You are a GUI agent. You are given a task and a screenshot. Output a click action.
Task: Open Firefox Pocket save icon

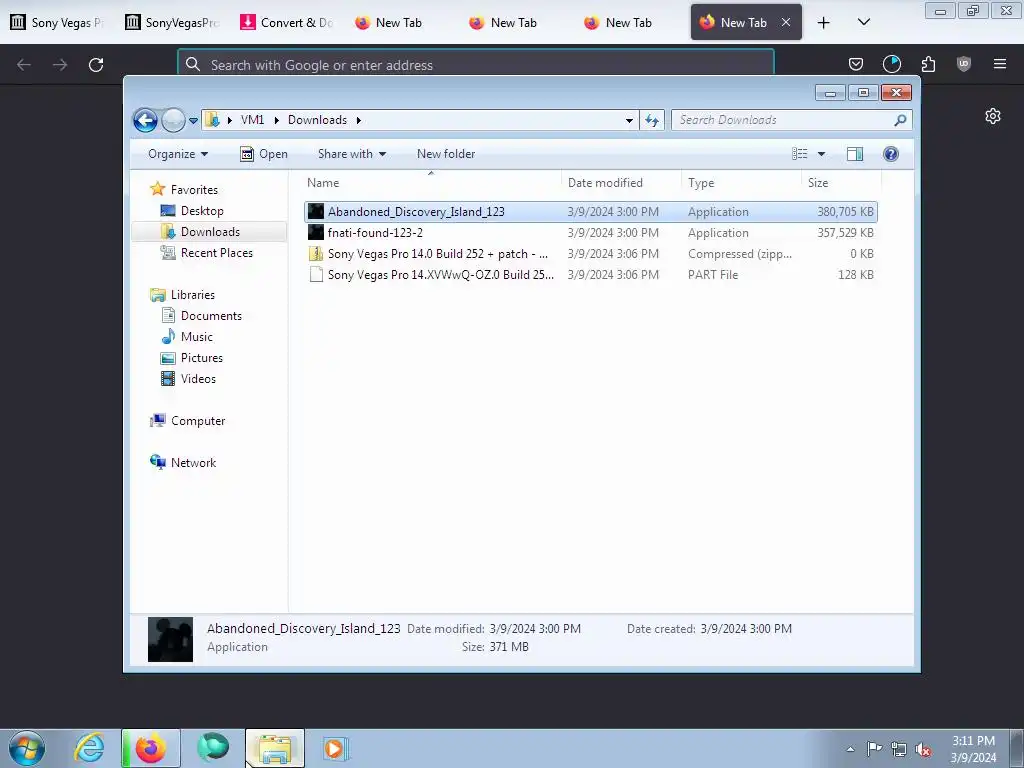tap(856, 64)
